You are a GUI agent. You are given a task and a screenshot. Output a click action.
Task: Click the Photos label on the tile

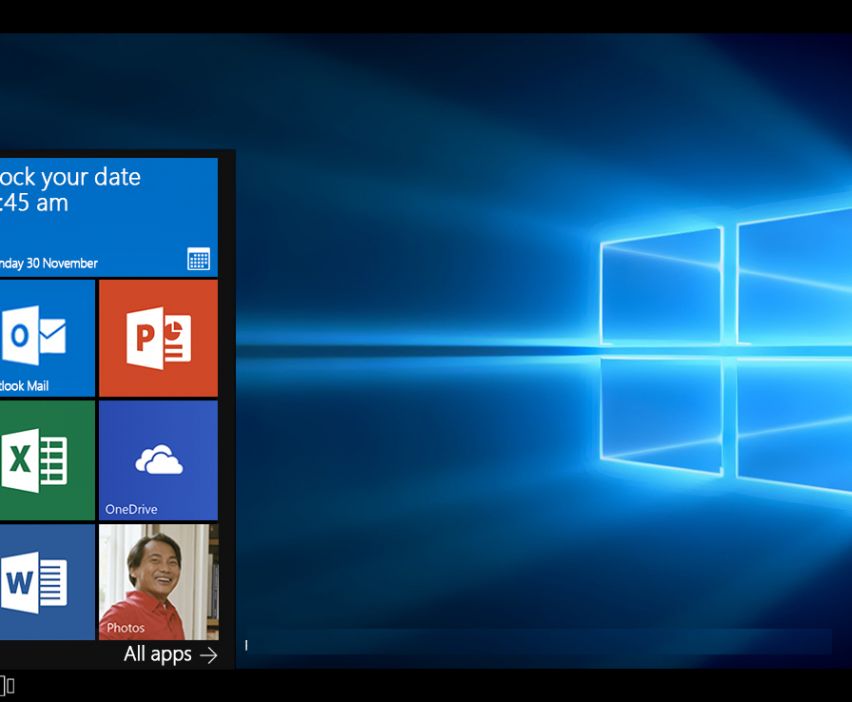click(x=126, y=628)
